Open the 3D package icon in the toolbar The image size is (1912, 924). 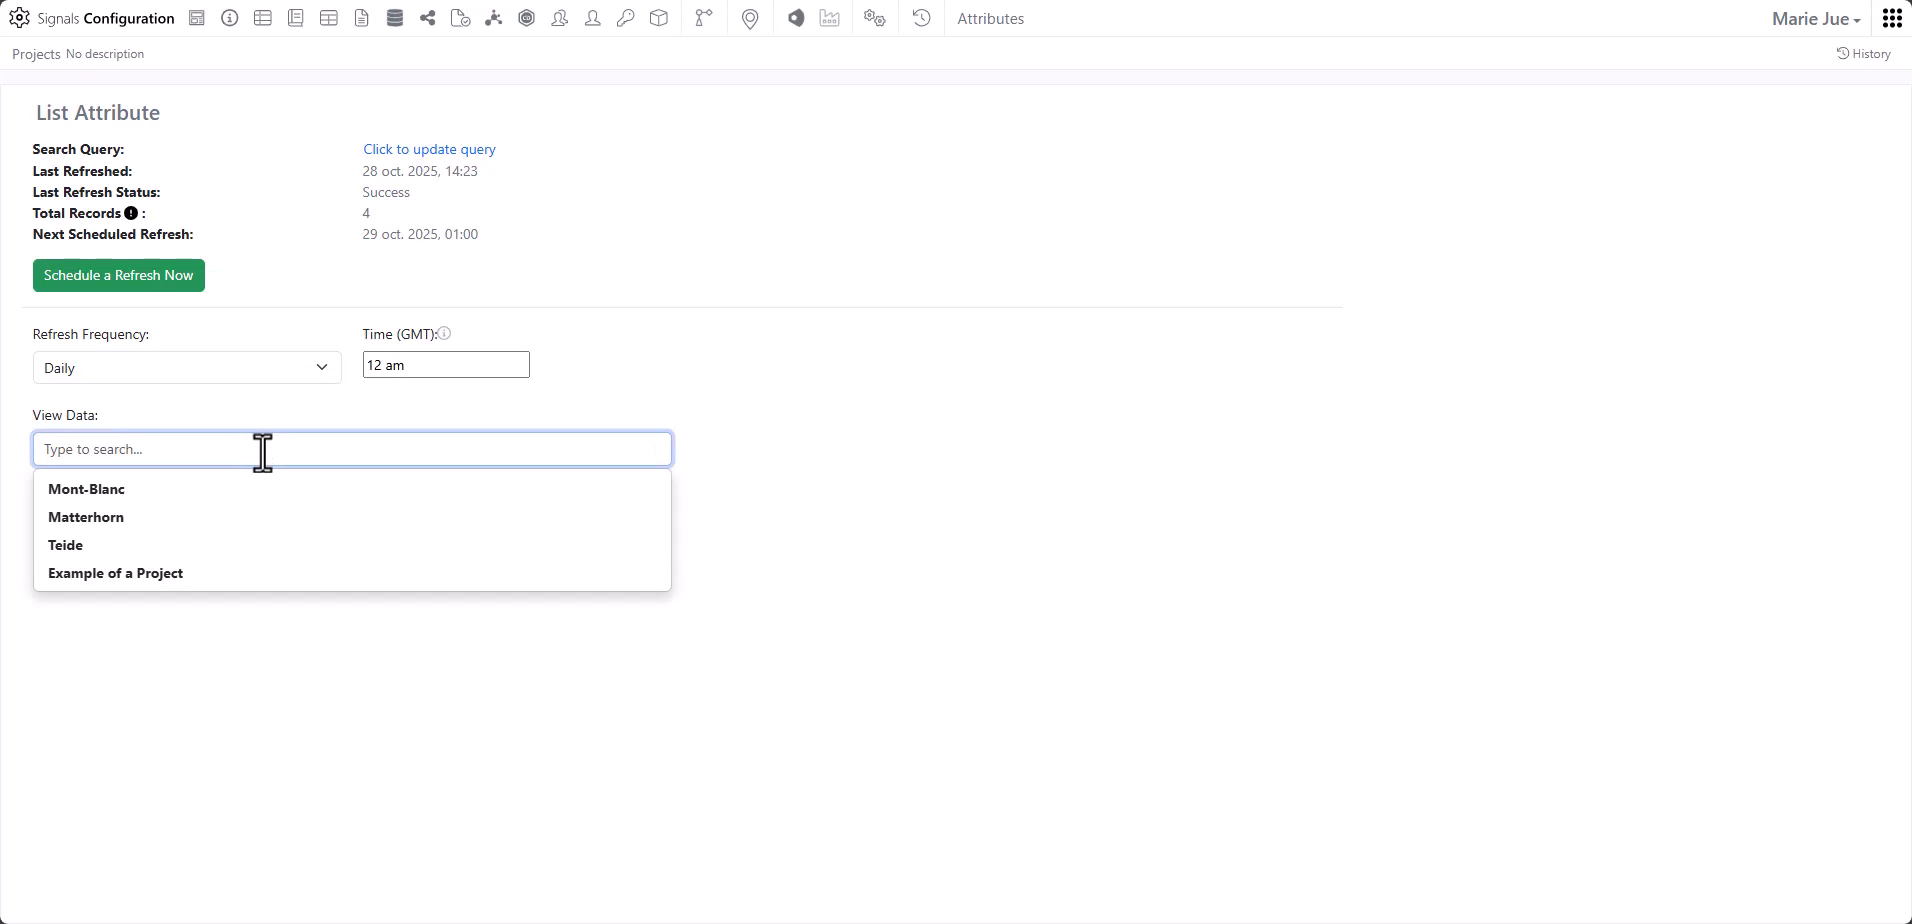pos(659,18)
